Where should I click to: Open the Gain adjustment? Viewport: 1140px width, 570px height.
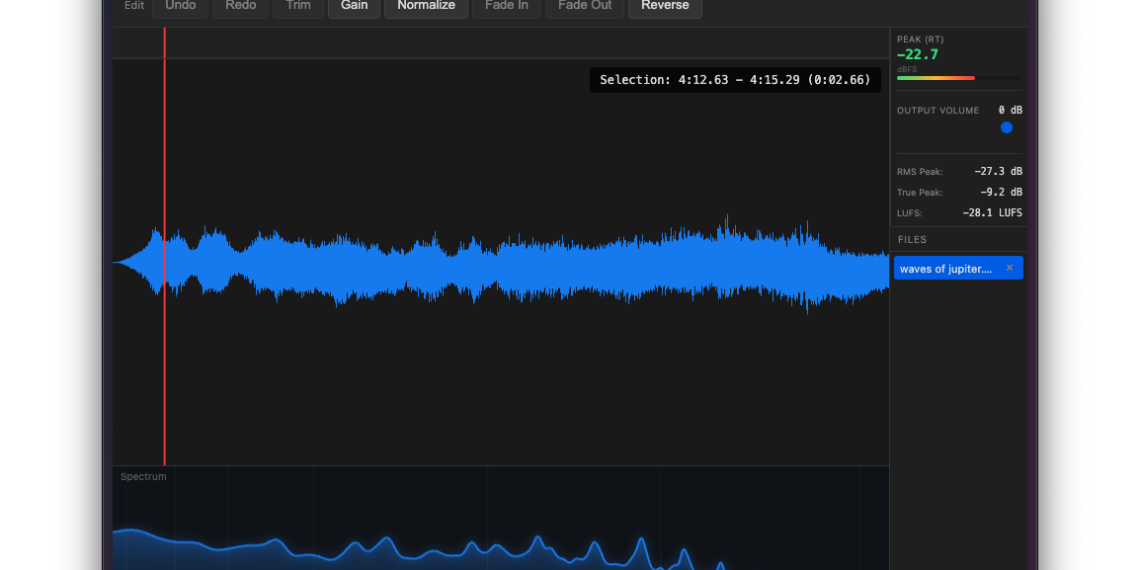pos(354,6)
